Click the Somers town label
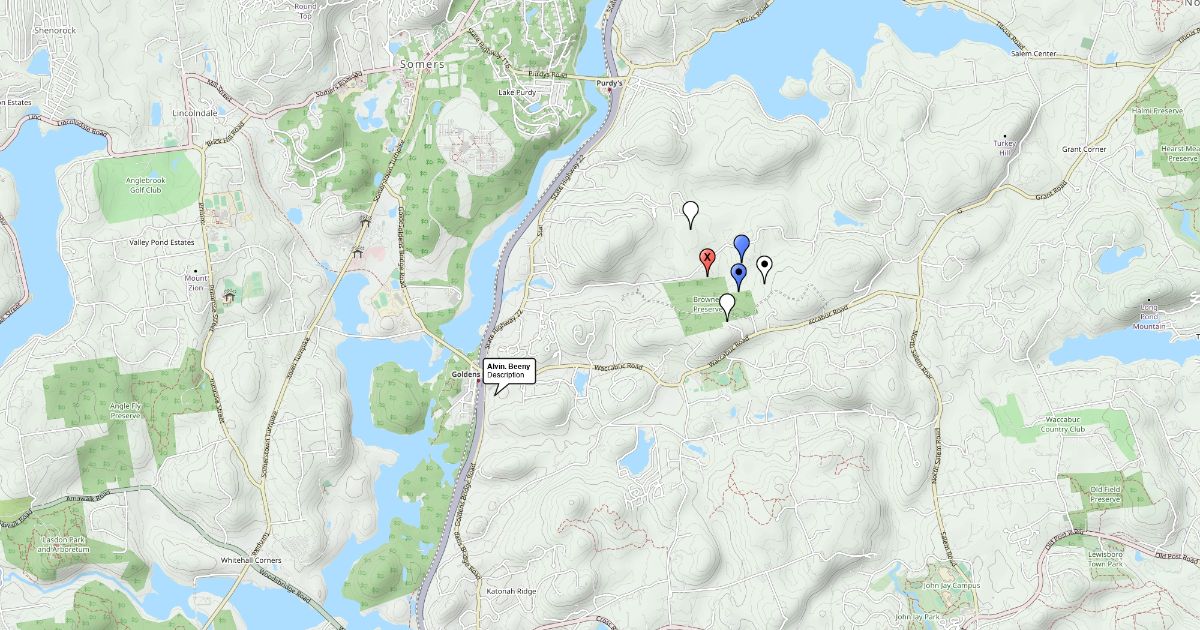1200x630 pixels. point(421,62)
